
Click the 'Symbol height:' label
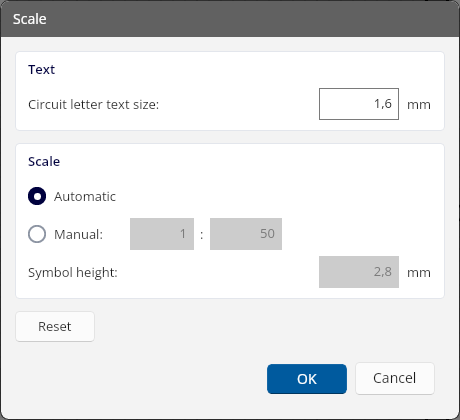coord(73,273)
